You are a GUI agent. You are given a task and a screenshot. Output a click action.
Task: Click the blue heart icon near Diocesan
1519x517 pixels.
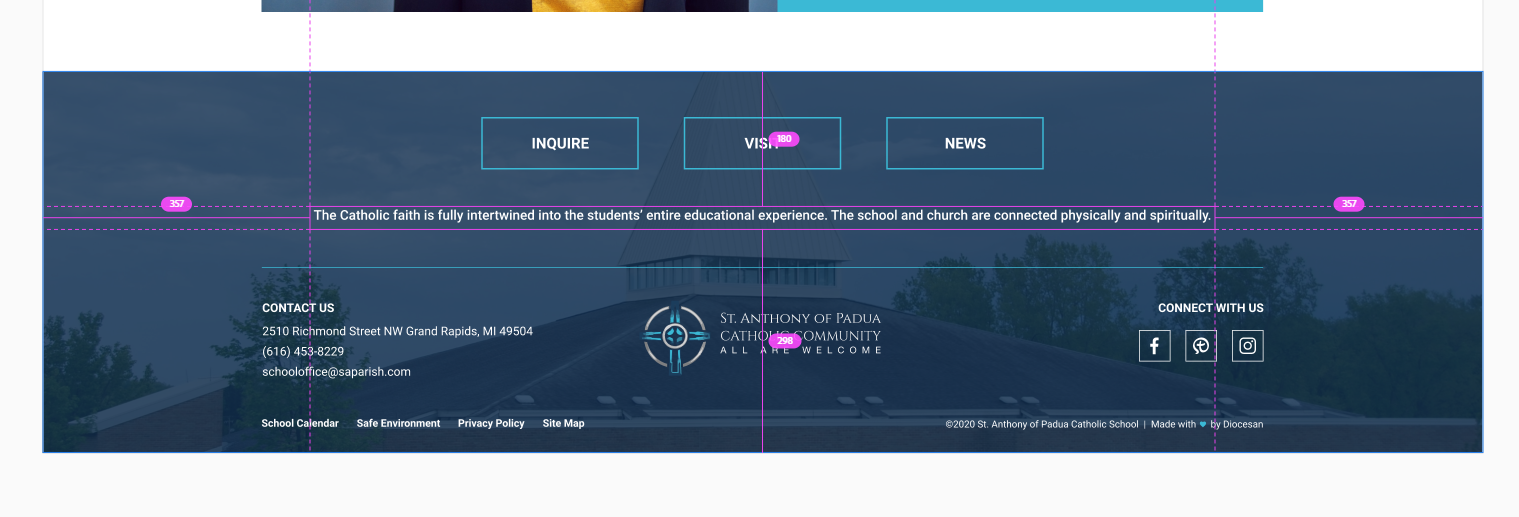[1203, 425]
